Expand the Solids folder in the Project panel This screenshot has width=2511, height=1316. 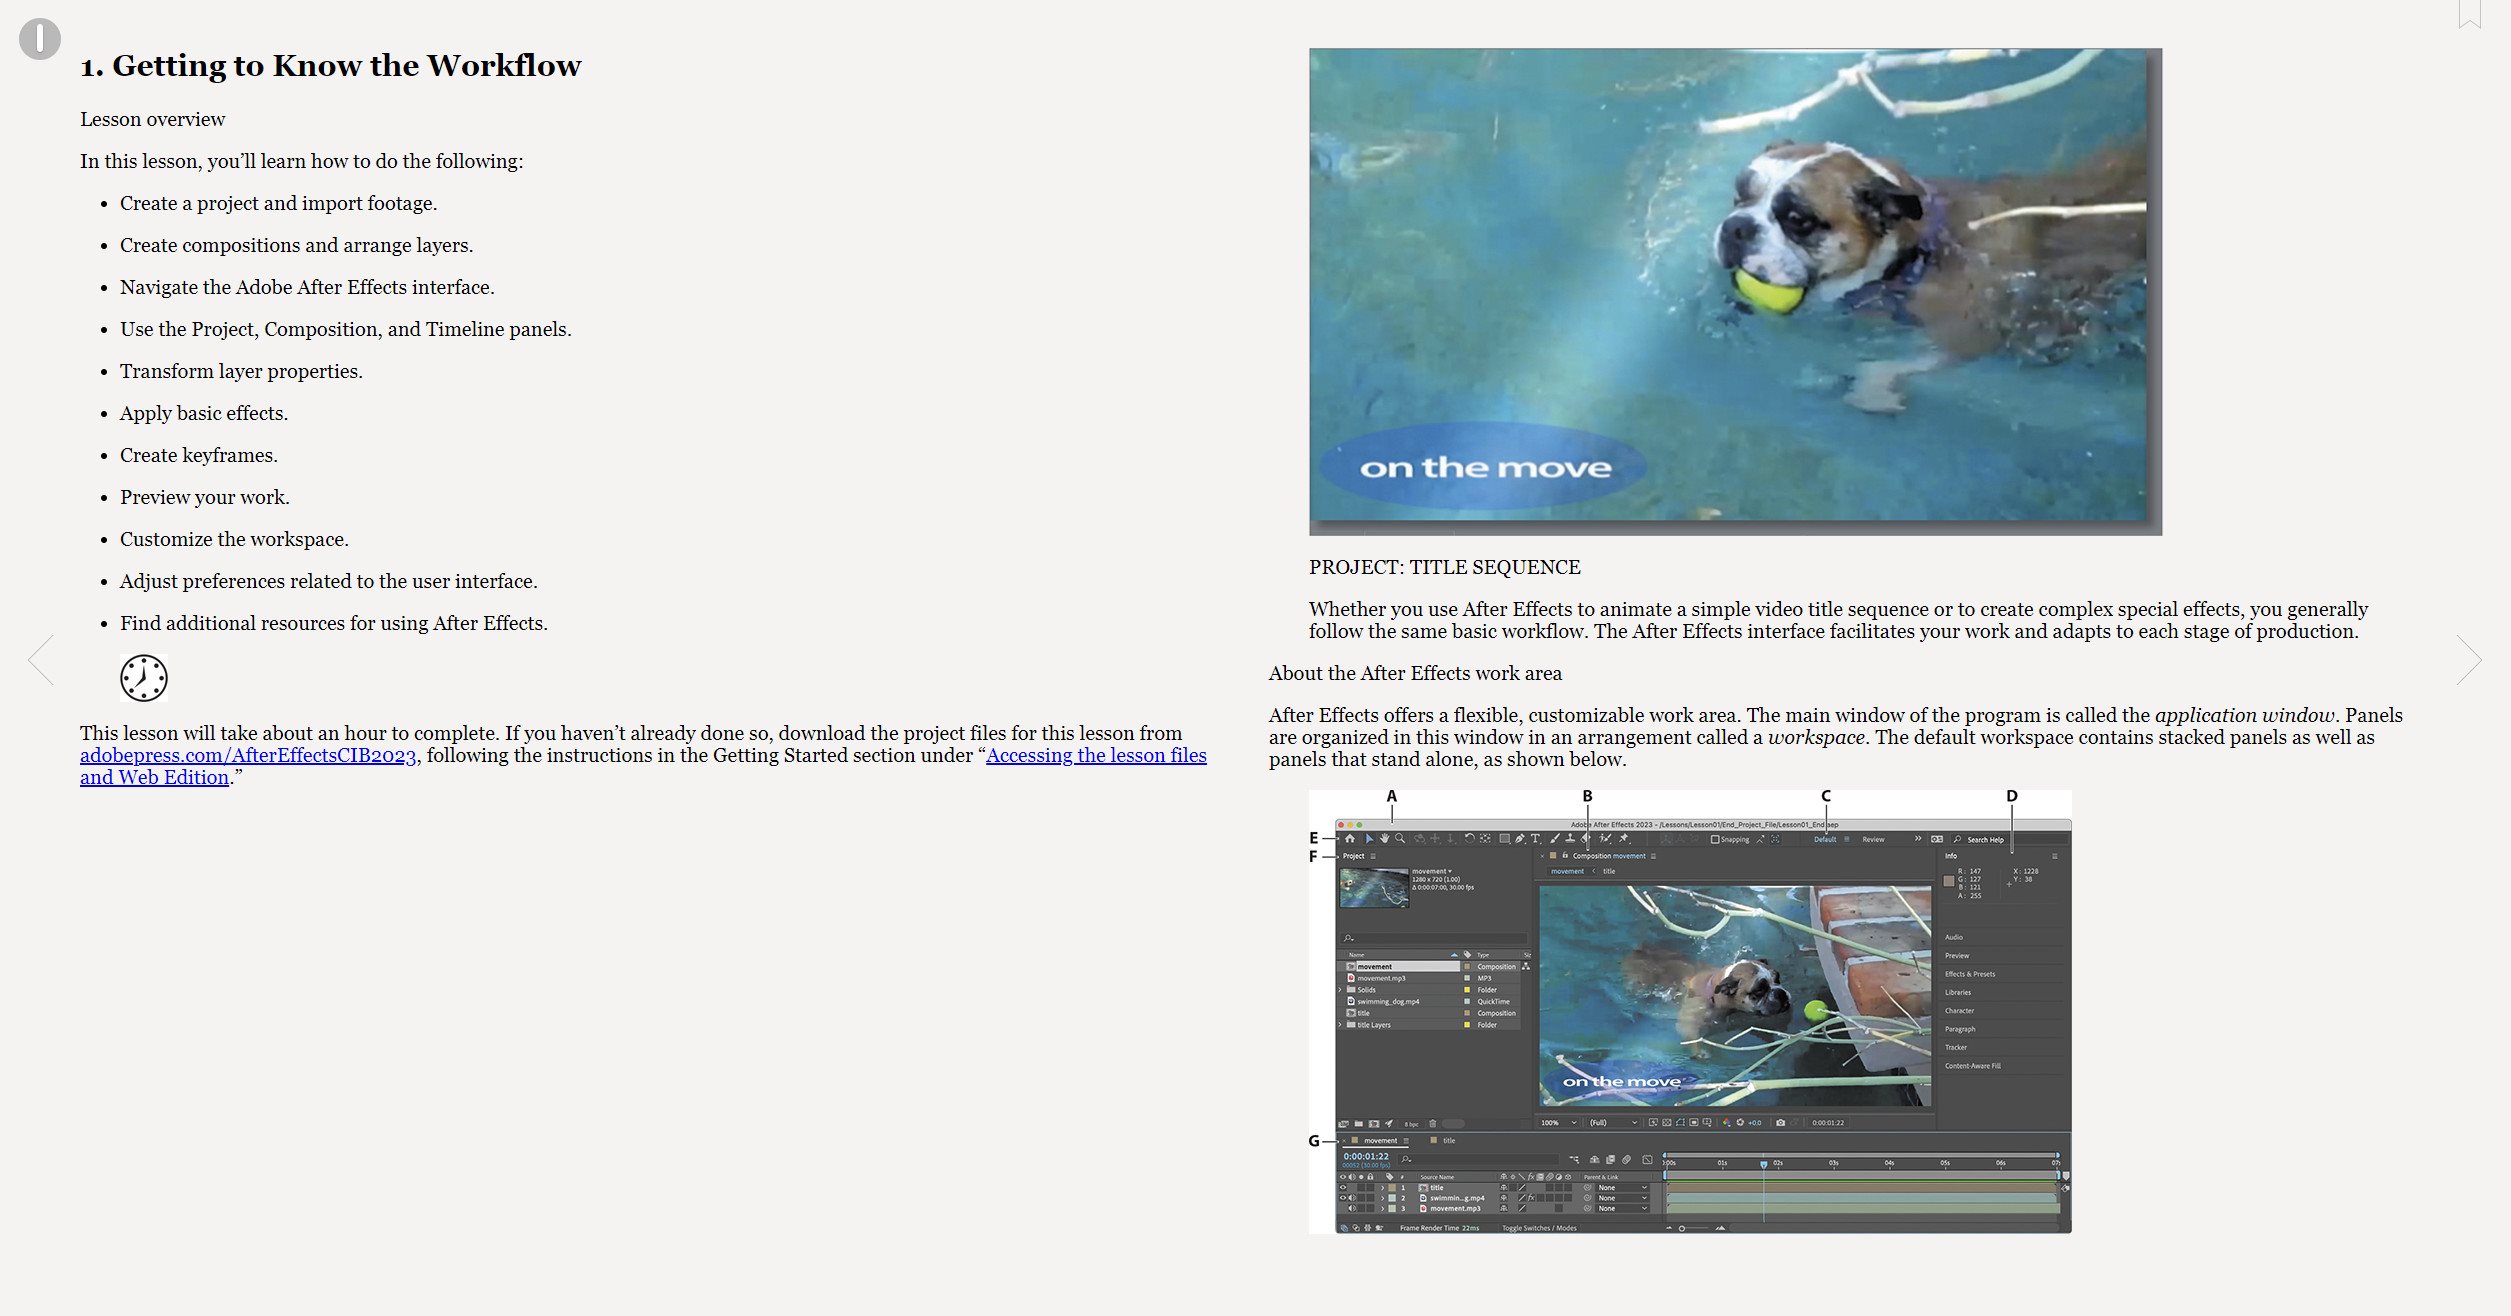[1340, 990]
